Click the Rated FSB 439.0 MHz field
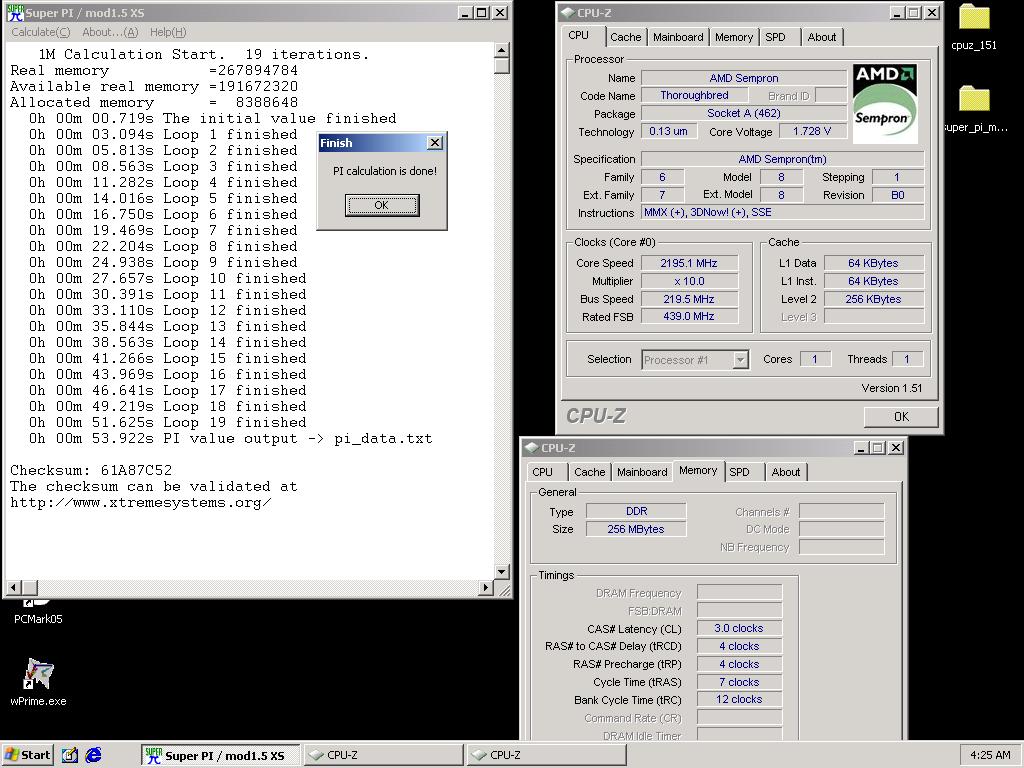1024x768 pixels. [x=689, y=316]
